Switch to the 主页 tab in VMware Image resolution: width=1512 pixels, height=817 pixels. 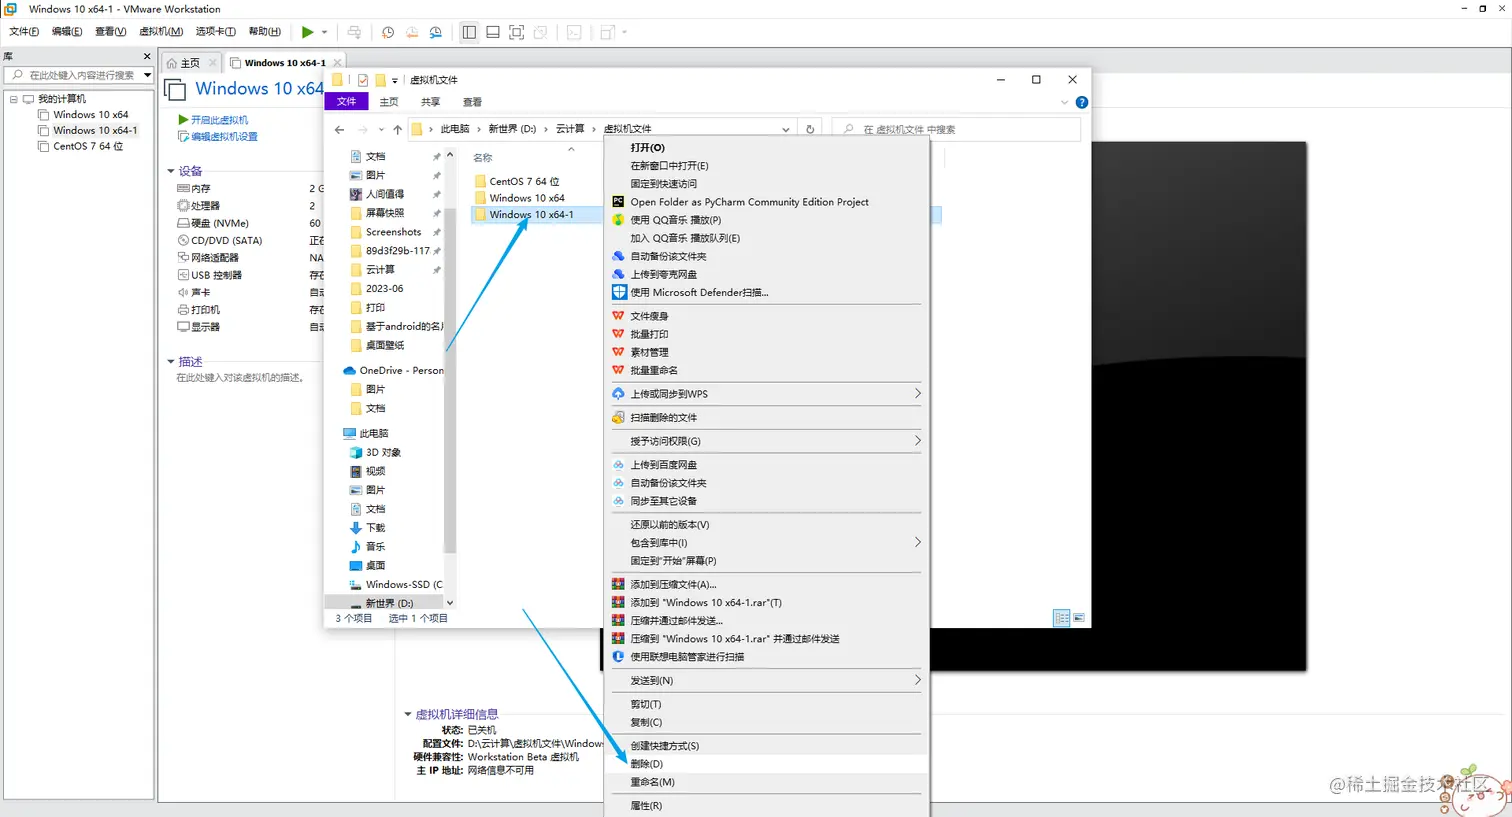(190, 63)
